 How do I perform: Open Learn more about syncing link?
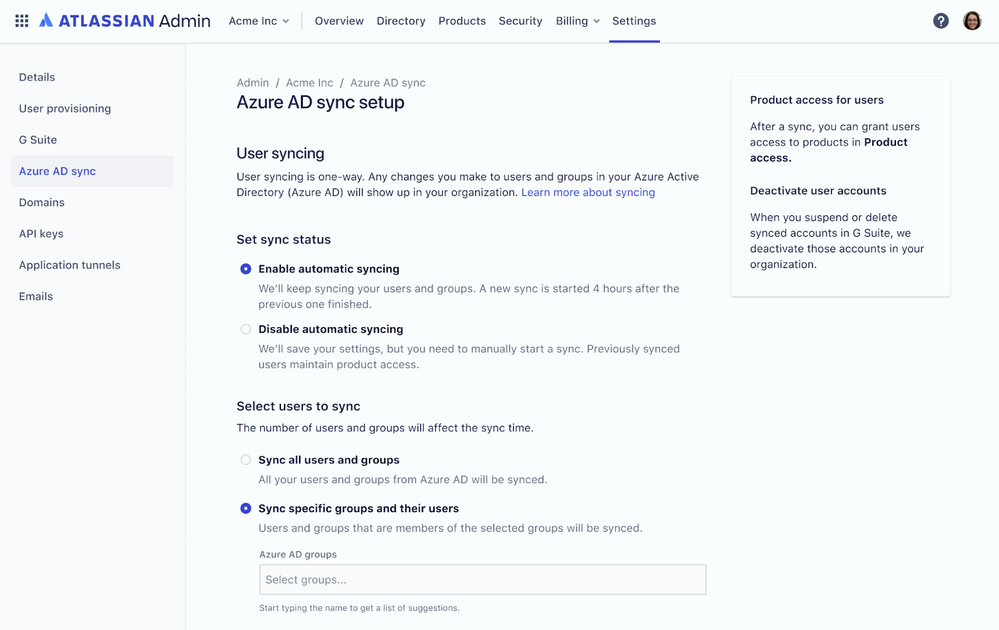tap(588, 192)
